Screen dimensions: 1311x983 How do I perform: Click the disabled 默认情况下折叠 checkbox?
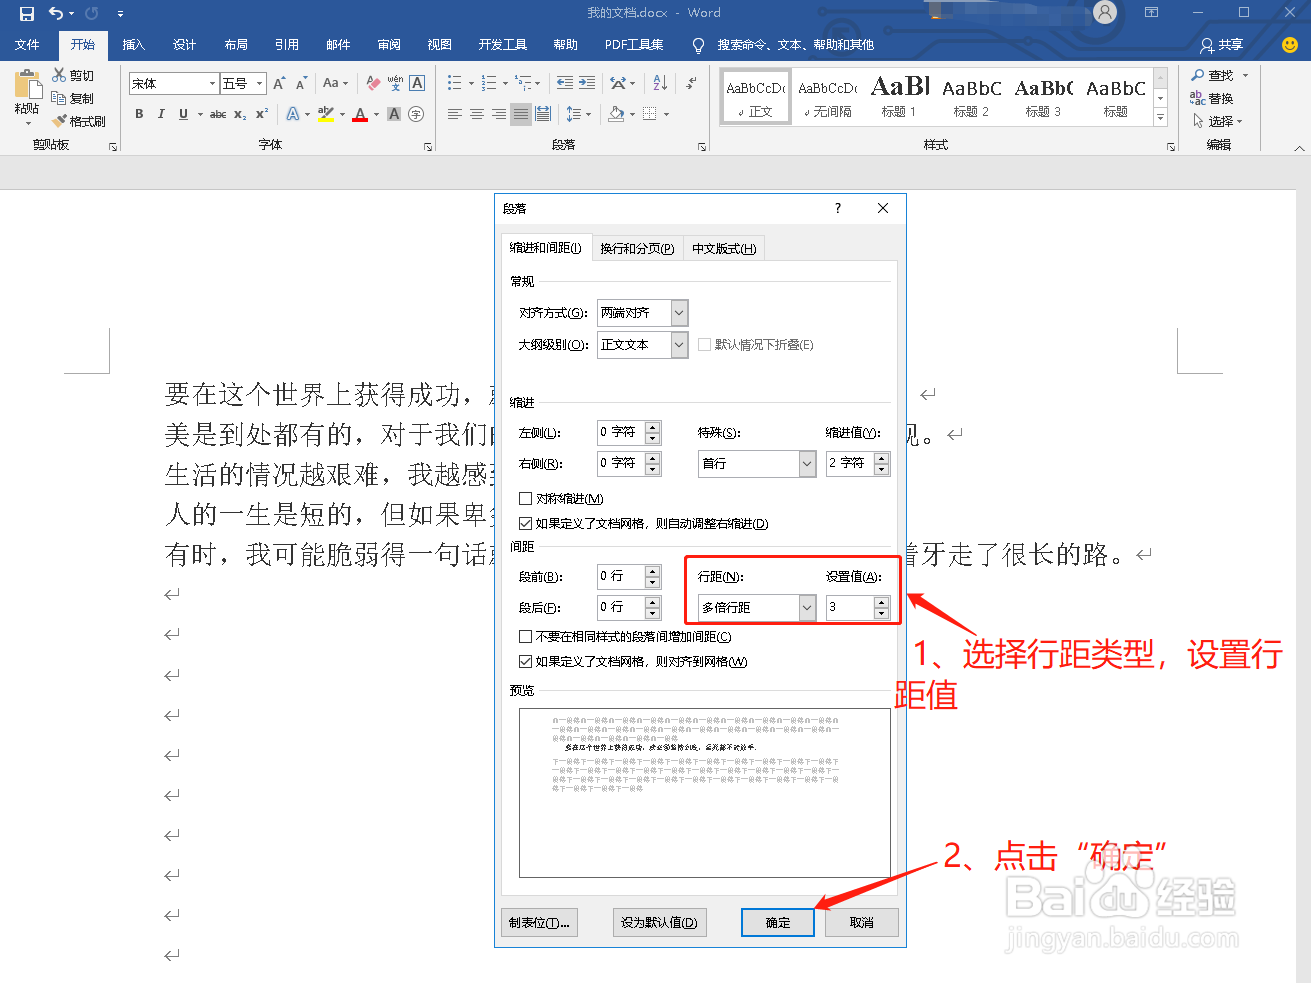(704, 344)
